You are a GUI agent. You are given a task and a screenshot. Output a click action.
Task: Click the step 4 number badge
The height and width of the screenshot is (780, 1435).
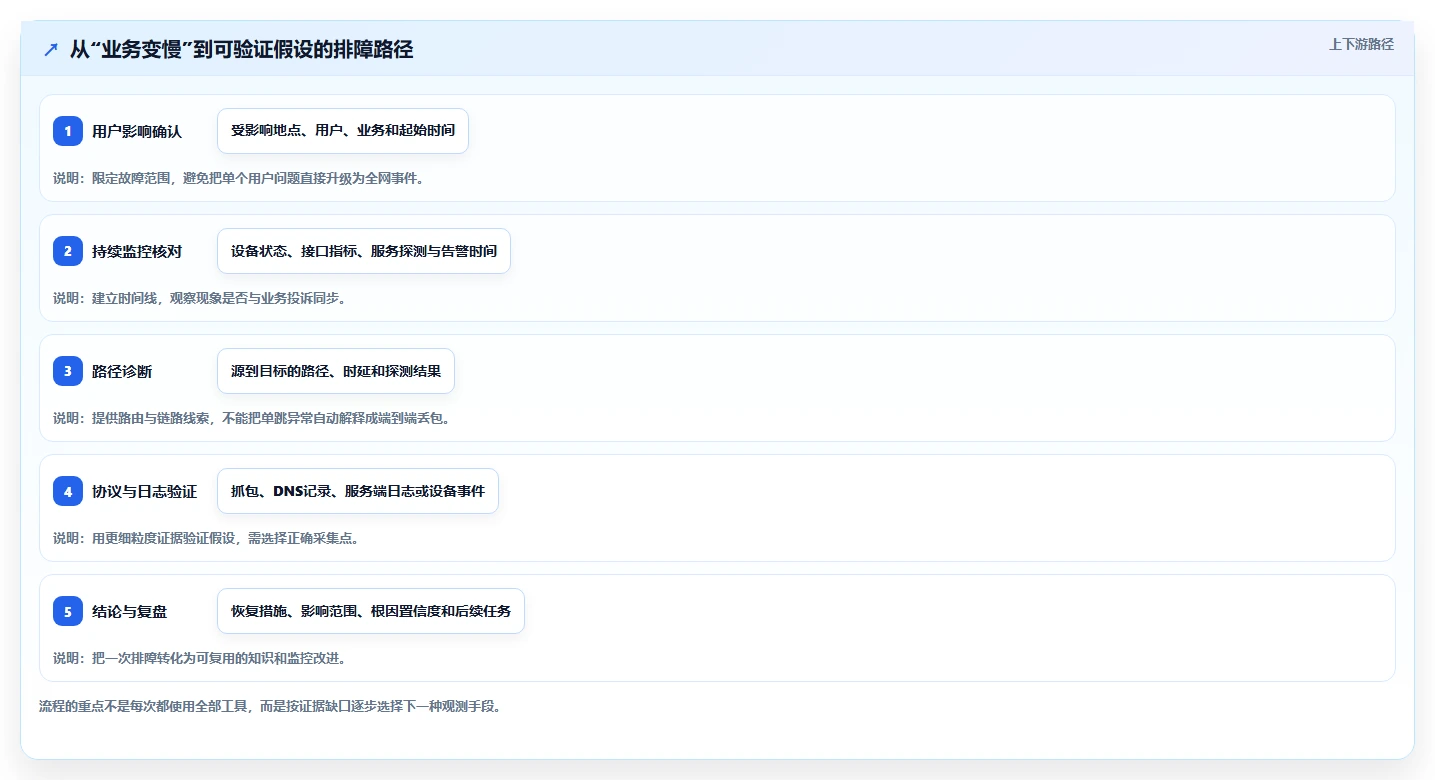tap(68, 491)
